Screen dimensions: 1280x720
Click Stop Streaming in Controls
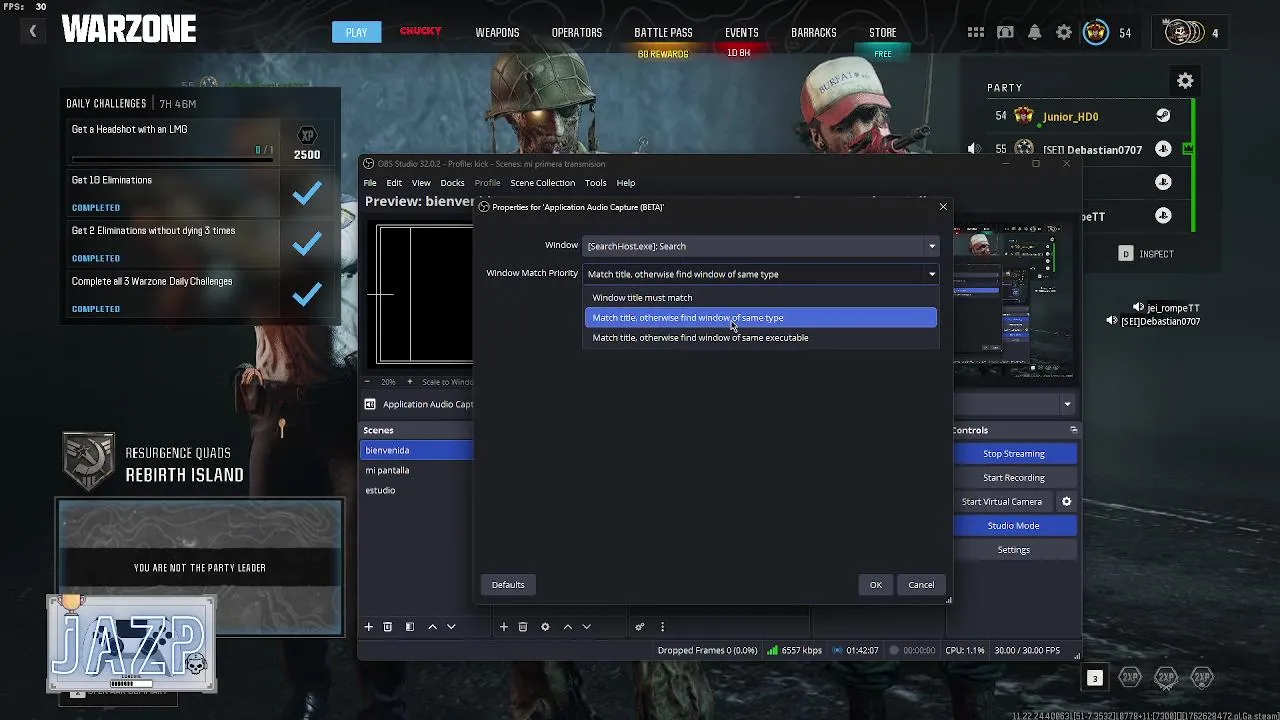pos(1013,454)
